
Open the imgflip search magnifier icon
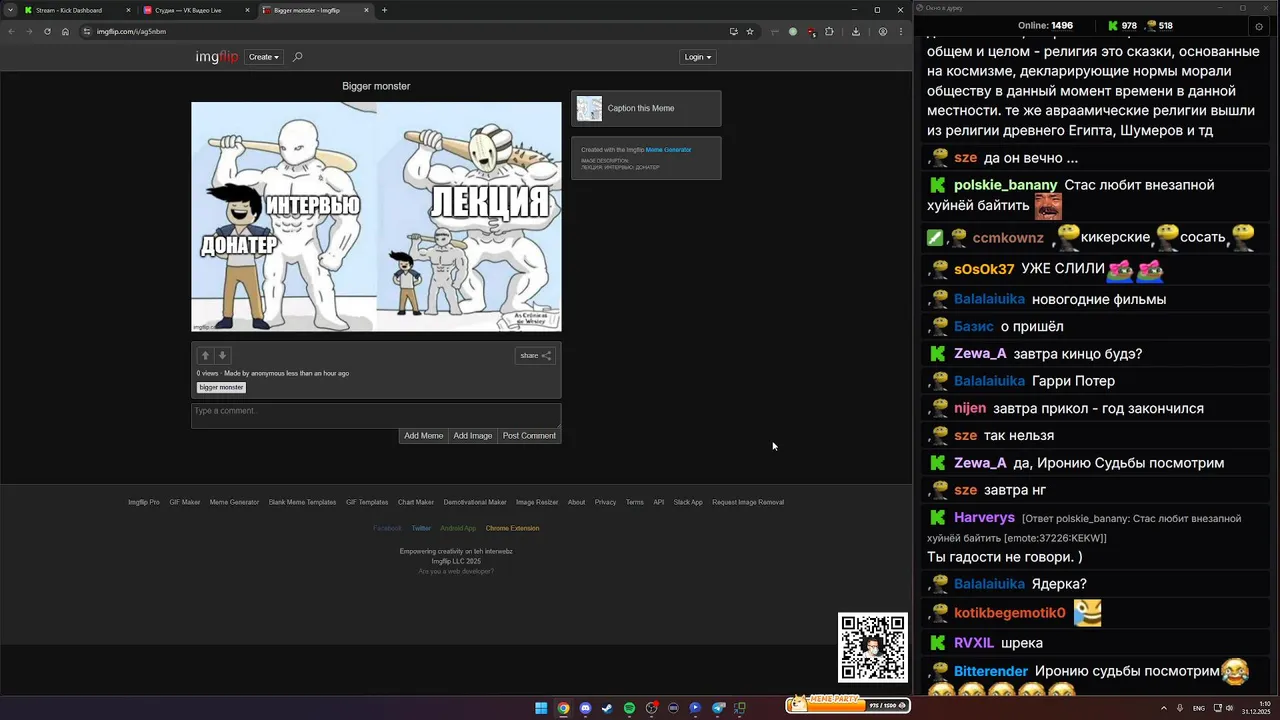click(297, 57)
